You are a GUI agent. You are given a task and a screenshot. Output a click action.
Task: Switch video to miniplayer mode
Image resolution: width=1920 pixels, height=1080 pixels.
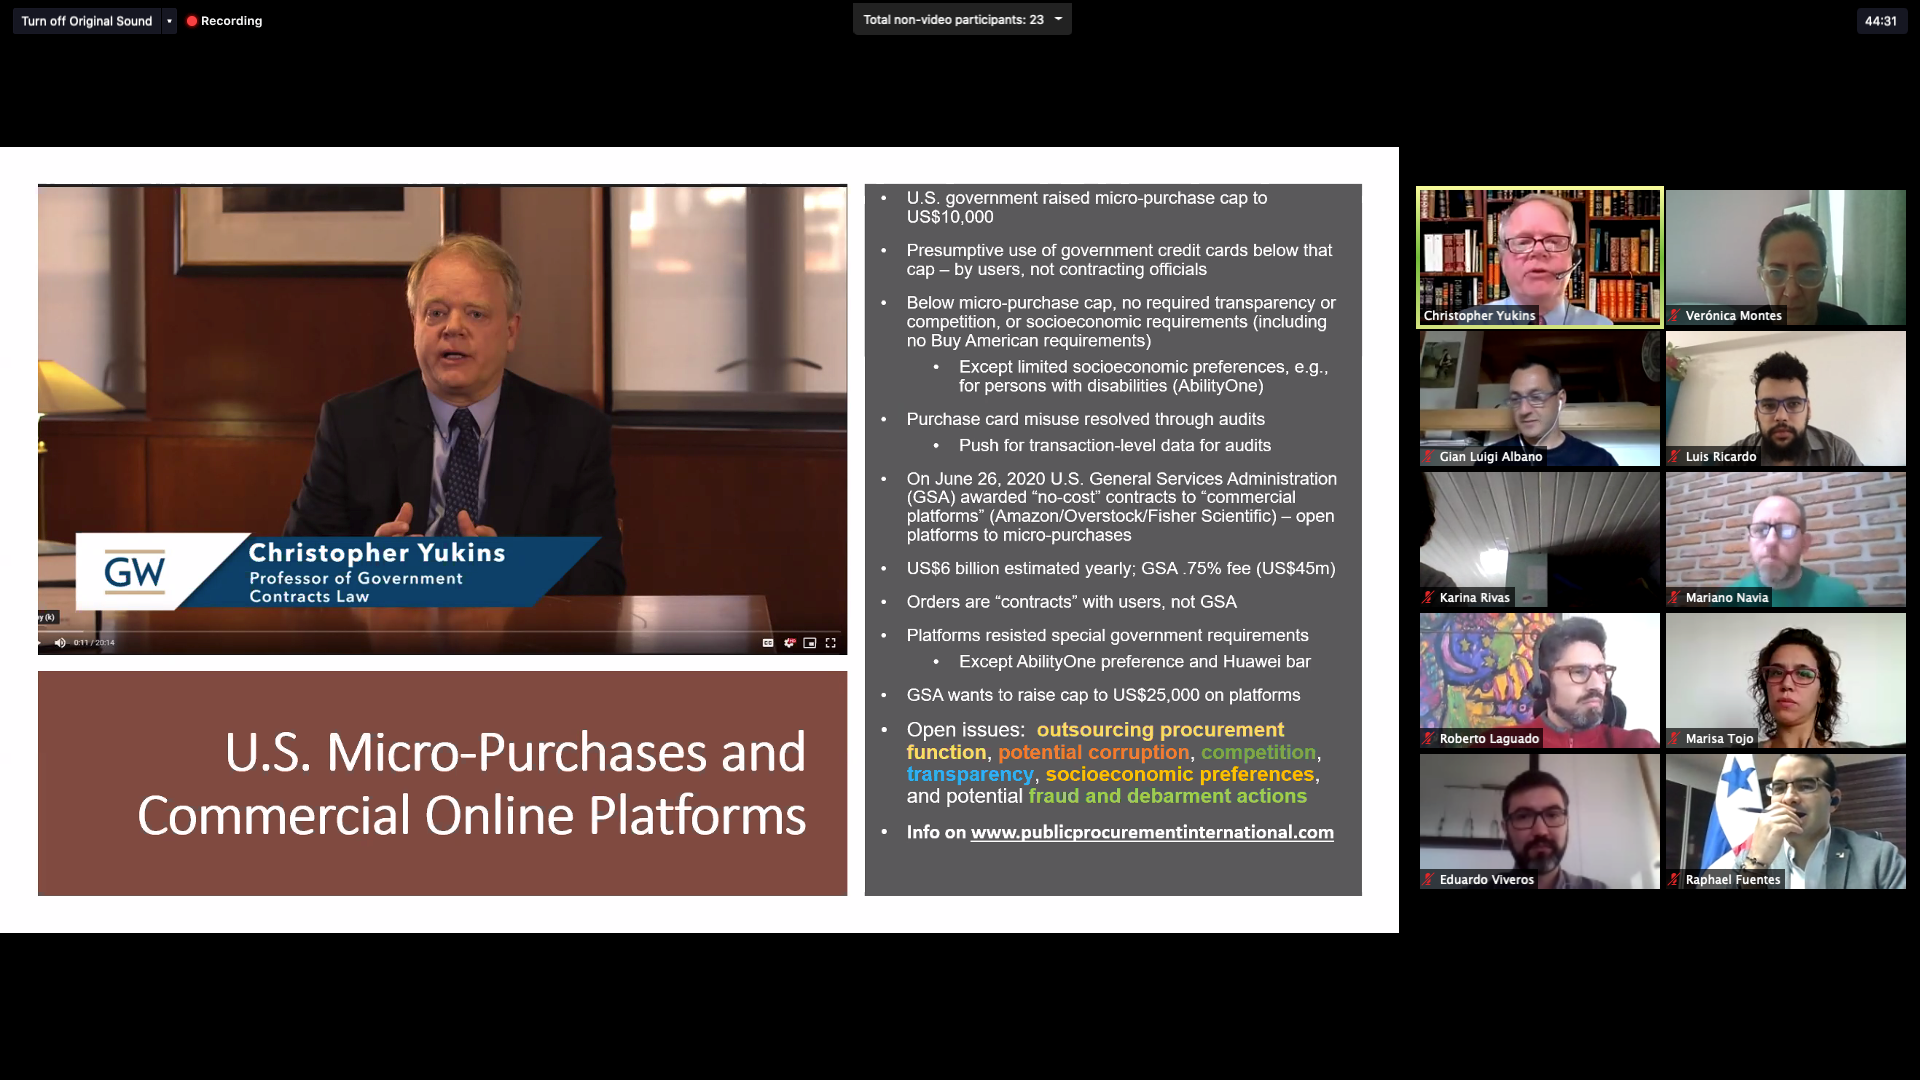[810, 643]
